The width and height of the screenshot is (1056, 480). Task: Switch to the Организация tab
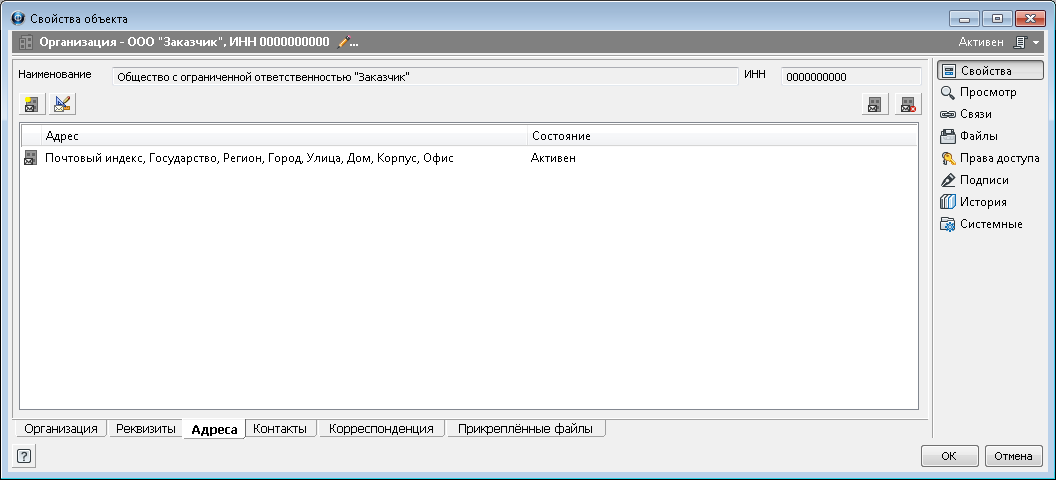(60, 428)
